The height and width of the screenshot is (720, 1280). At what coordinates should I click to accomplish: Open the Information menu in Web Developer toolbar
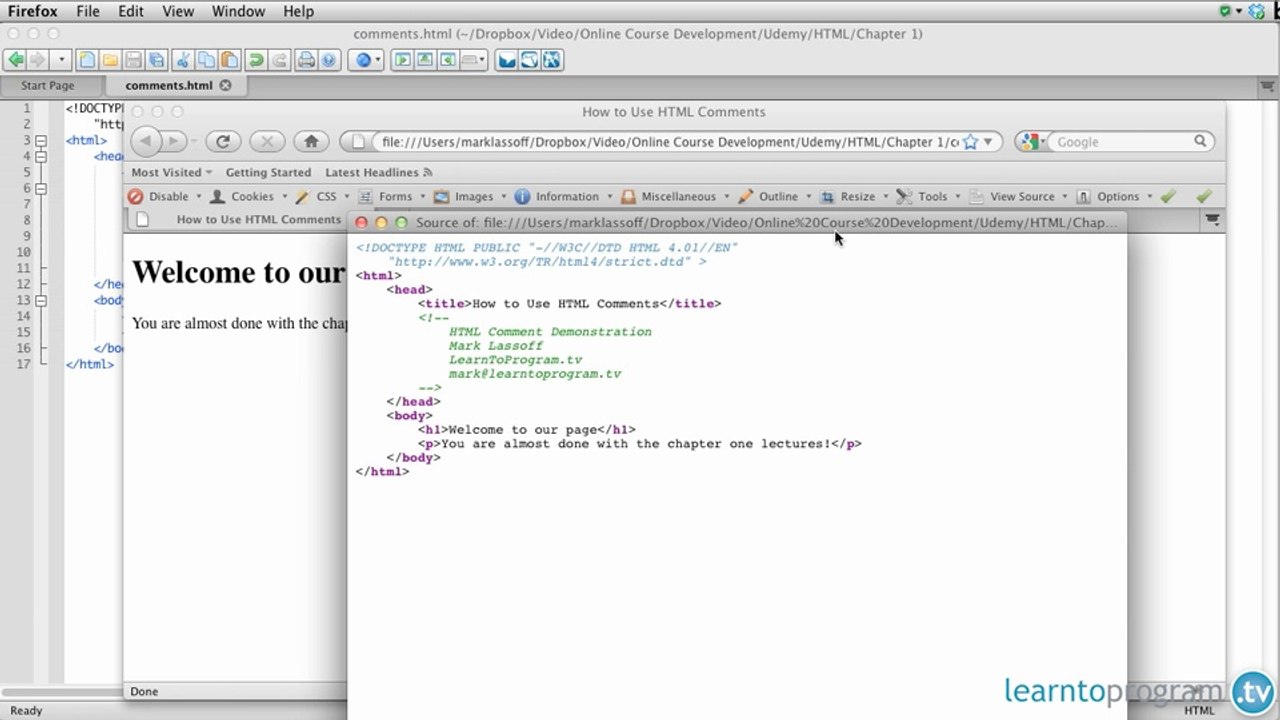tap(563, 197)
